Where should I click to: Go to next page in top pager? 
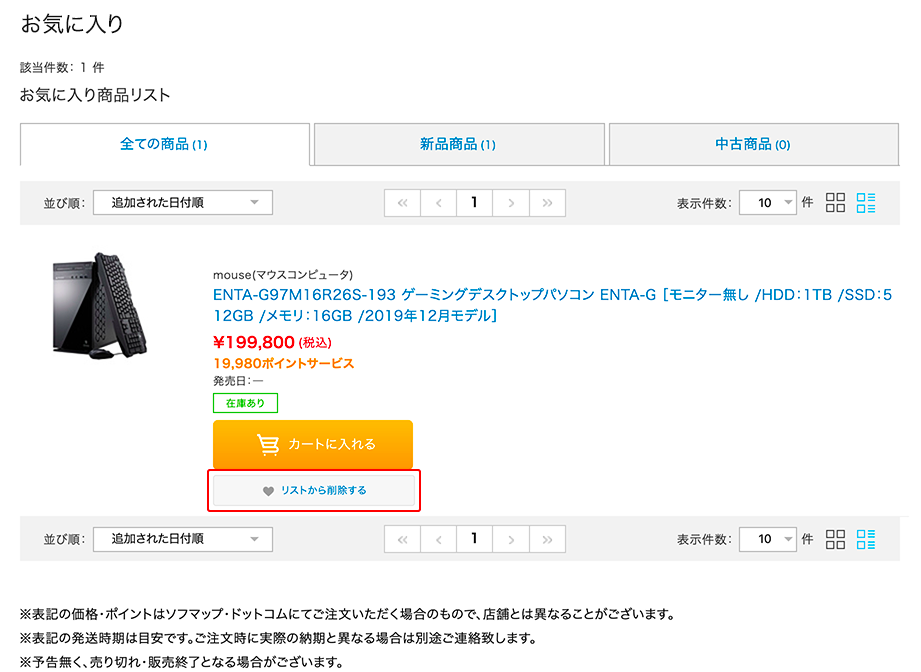[511, 203]
